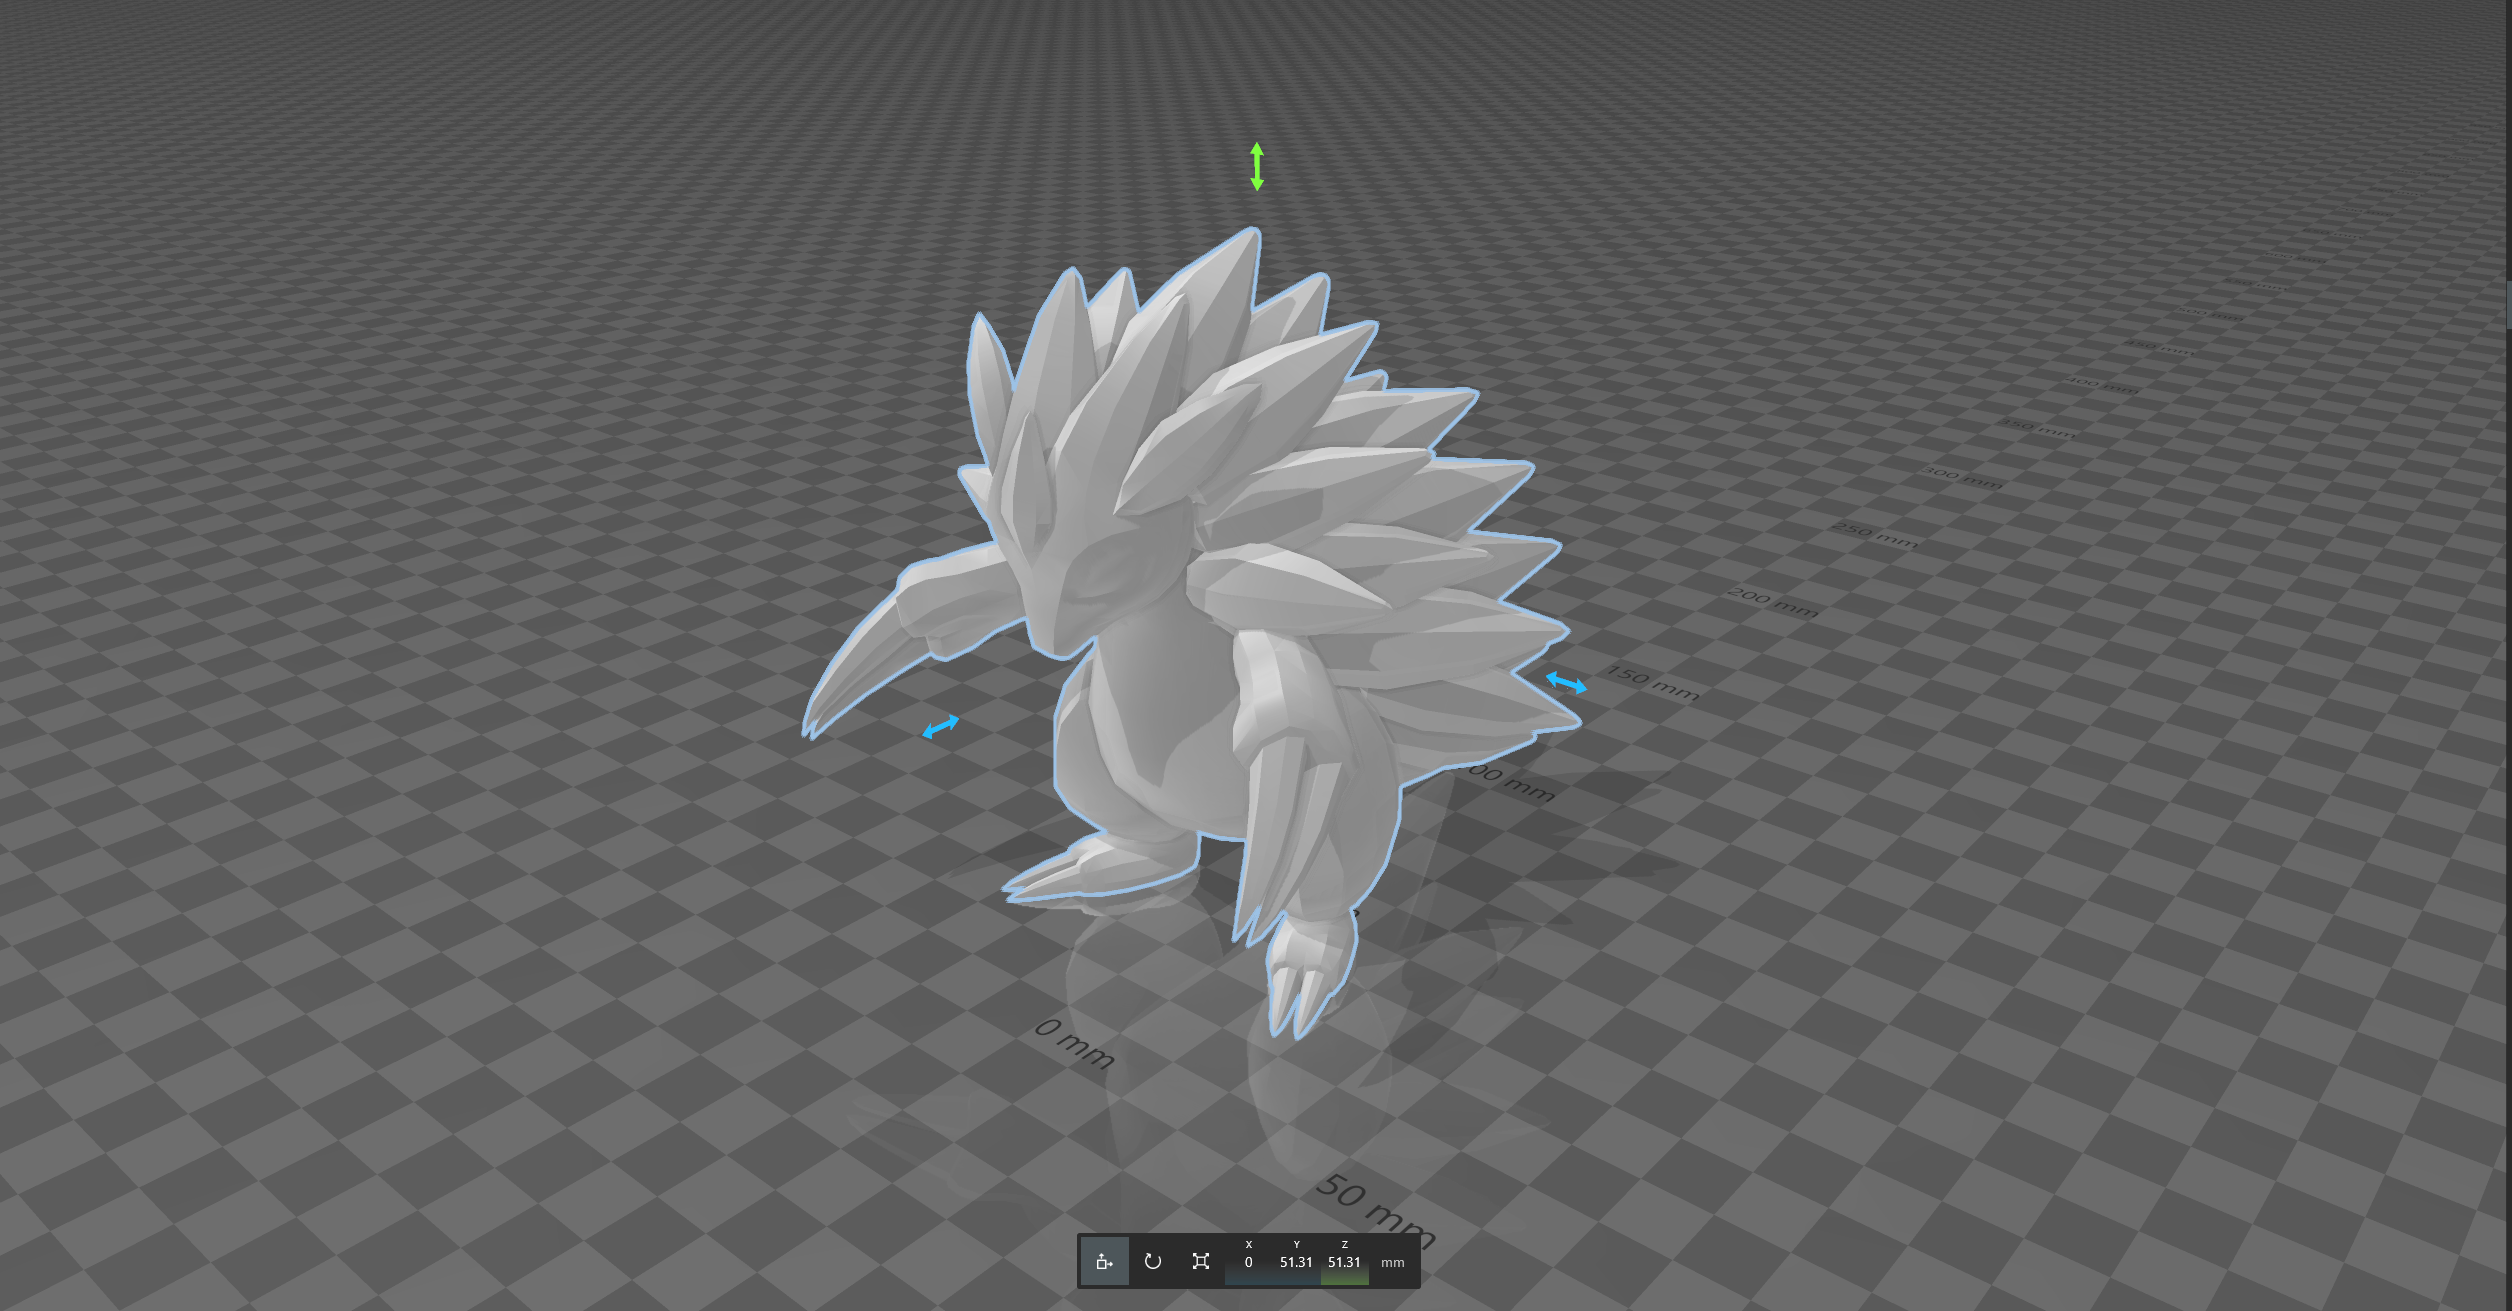Select the Move tool in bottom toolbar
This screenshot has height=1311, width=2512.
(x=1104, y=1261)
